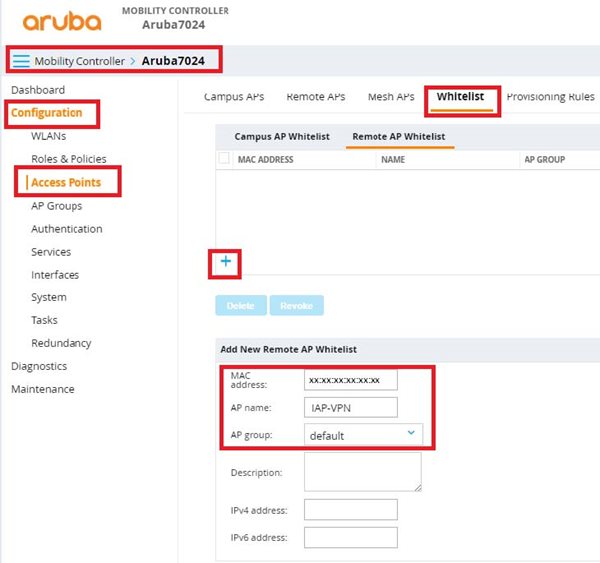Select Access Points in the sidebar
The height and width of the screenshot is (563, 600).
[66, 183]
